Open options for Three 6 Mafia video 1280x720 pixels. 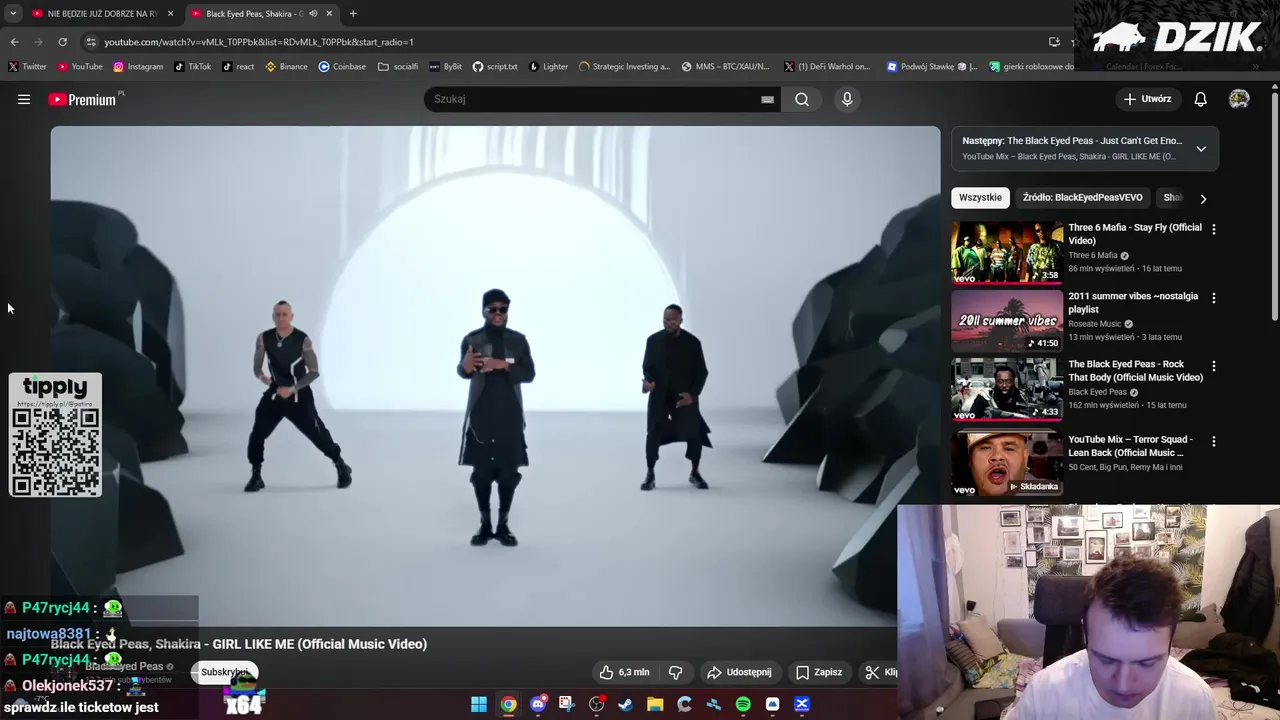pyautogui.click(x=1214, y=229)
